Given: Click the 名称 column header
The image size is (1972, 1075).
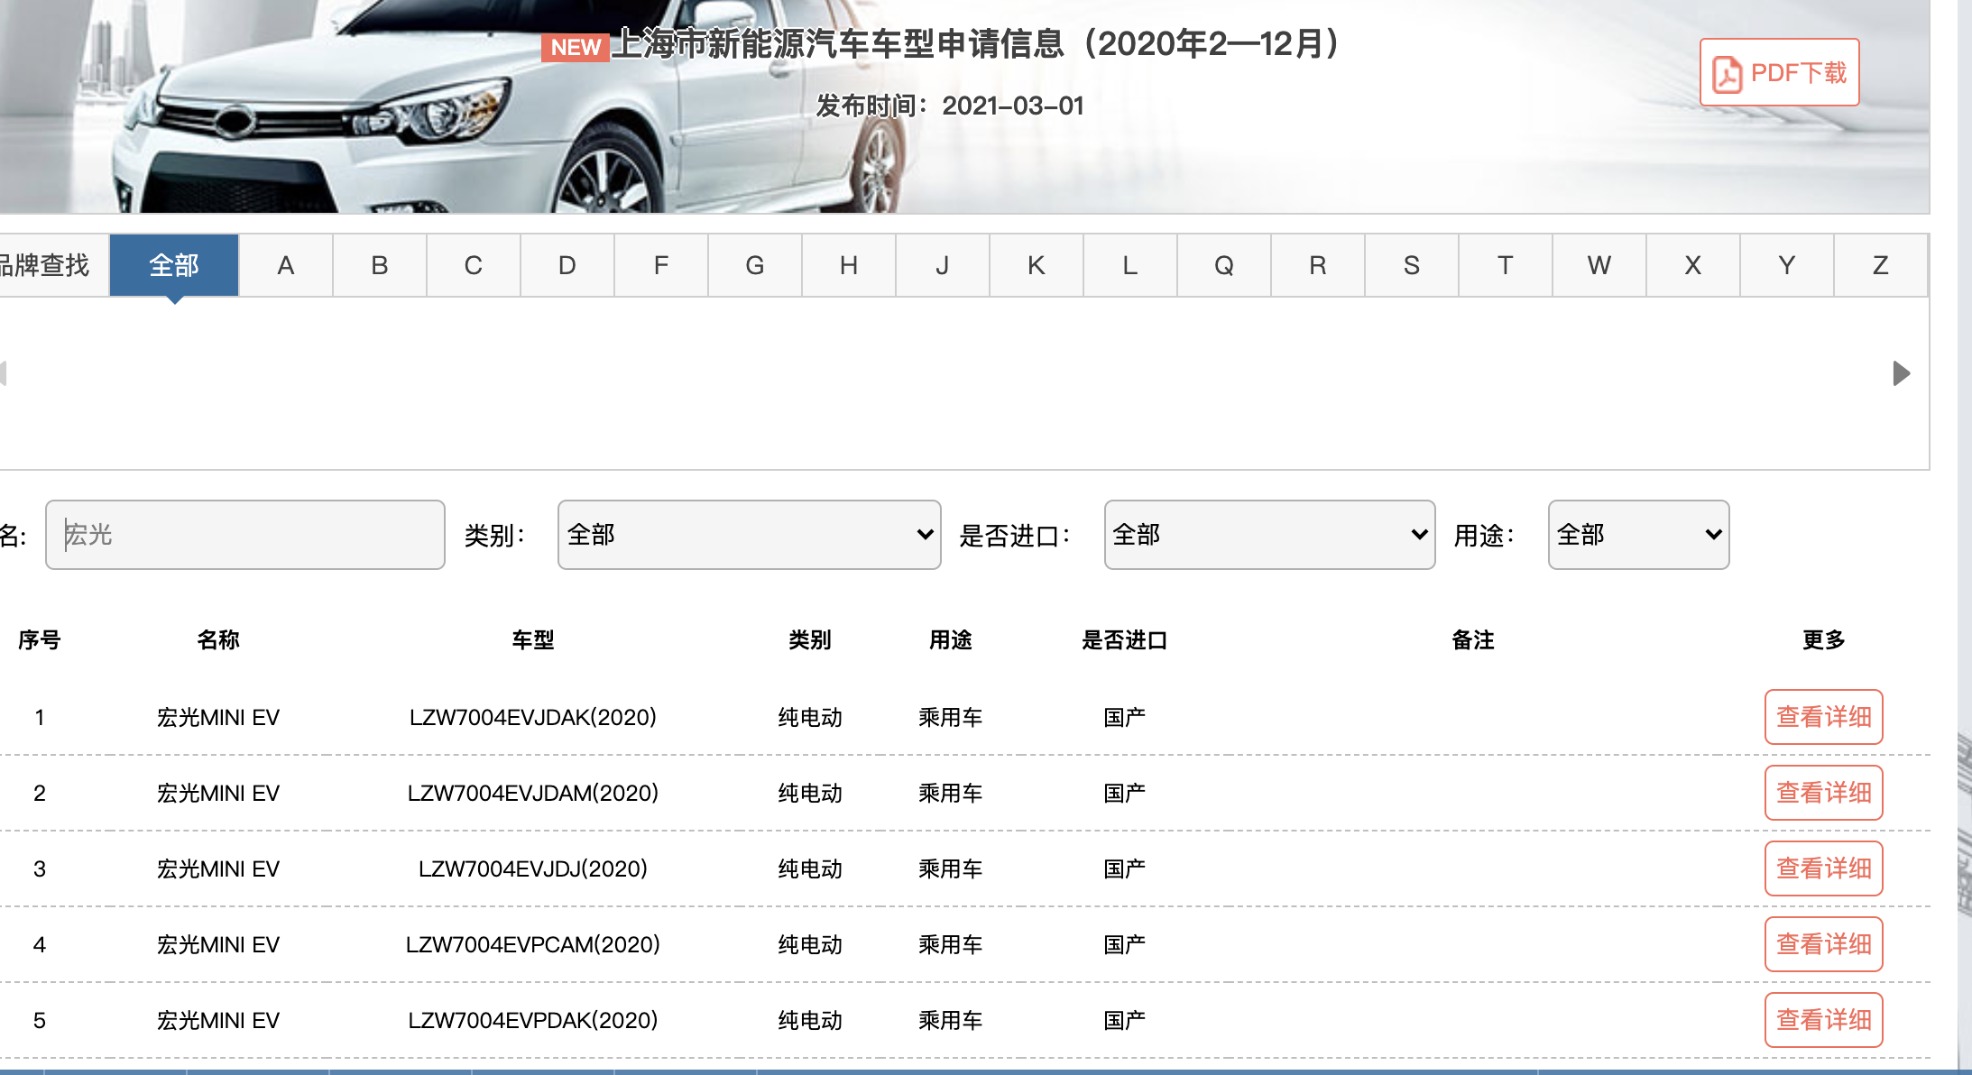Looking at the screenshot, I should click(218, 640).
